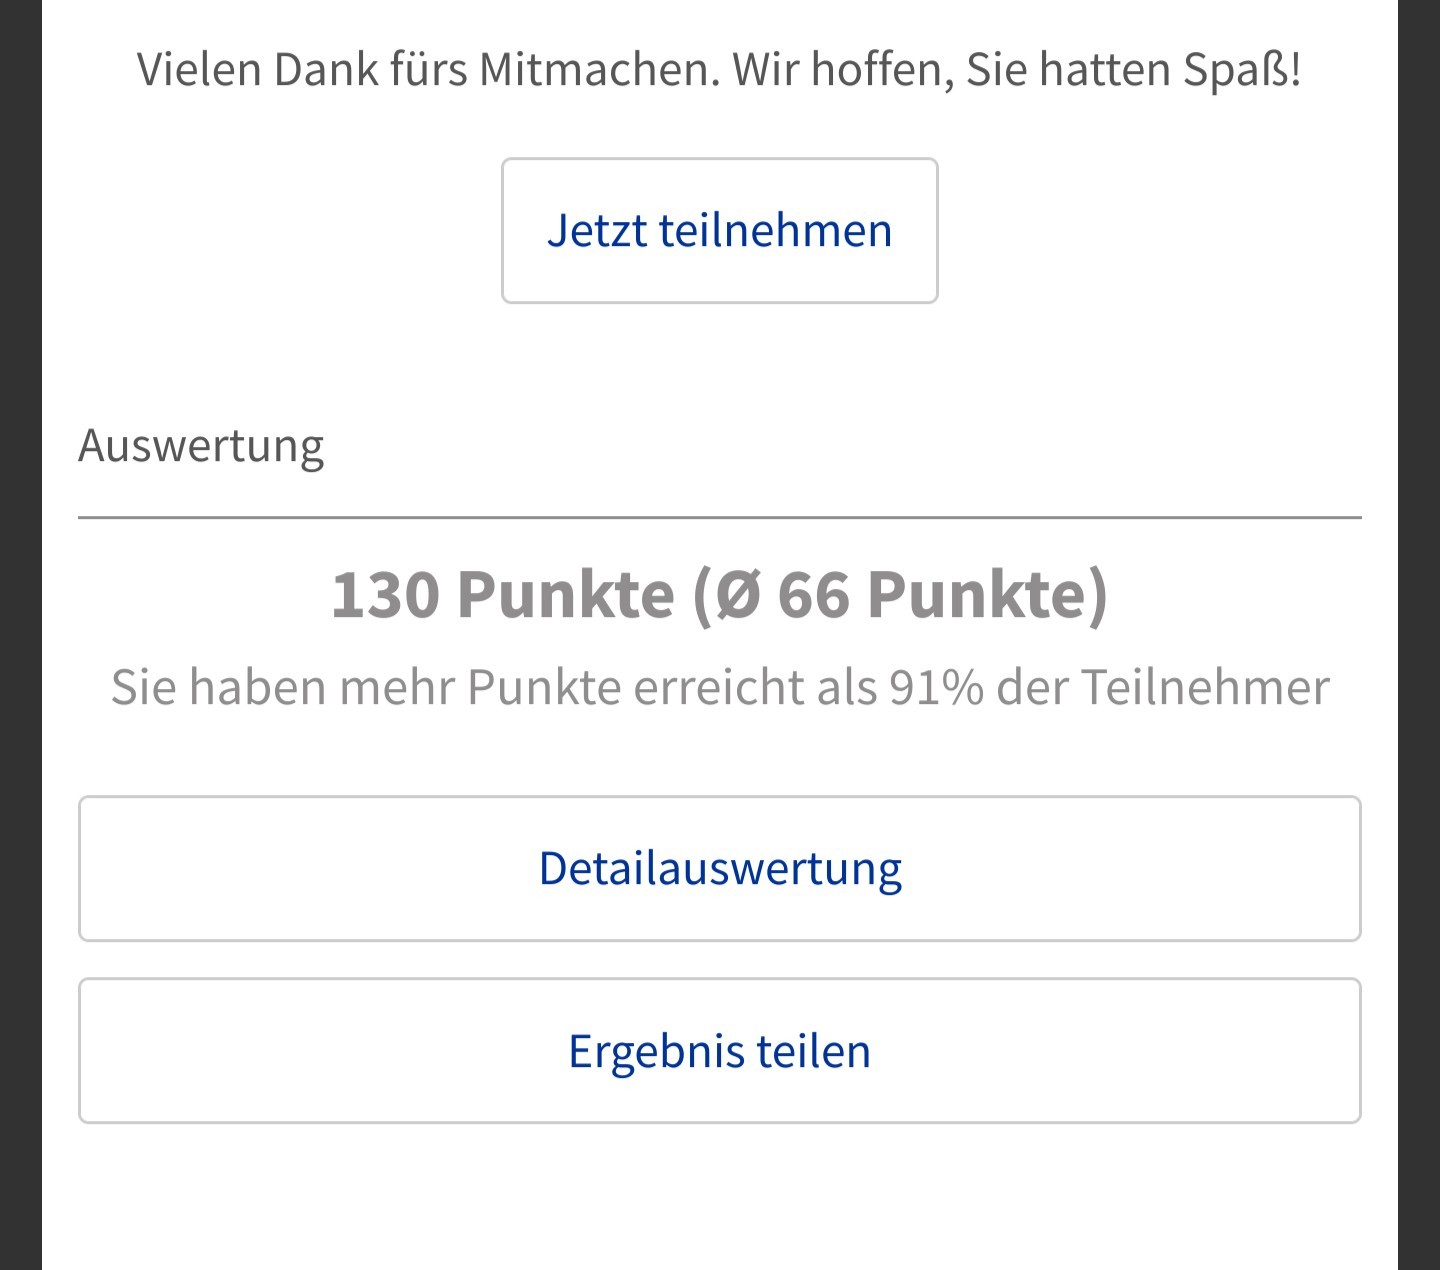Click the horizontal divider under Auswertung

pyautogui.click(x=719, y=518)
